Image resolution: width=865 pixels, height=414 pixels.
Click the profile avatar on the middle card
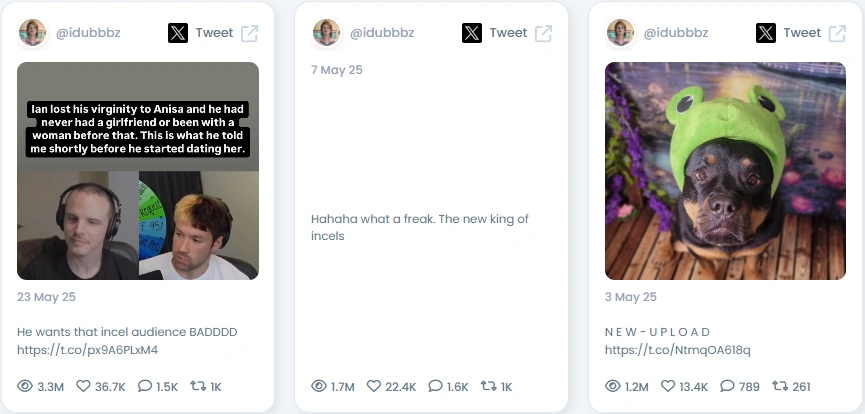[x=326, y=33]
